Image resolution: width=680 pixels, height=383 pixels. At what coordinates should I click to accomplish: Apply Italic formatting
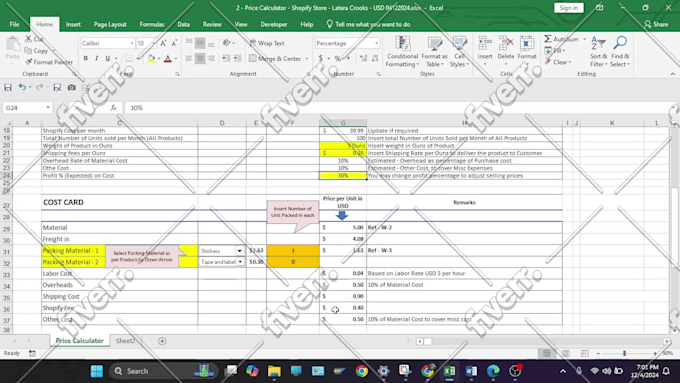coord(96,58)
